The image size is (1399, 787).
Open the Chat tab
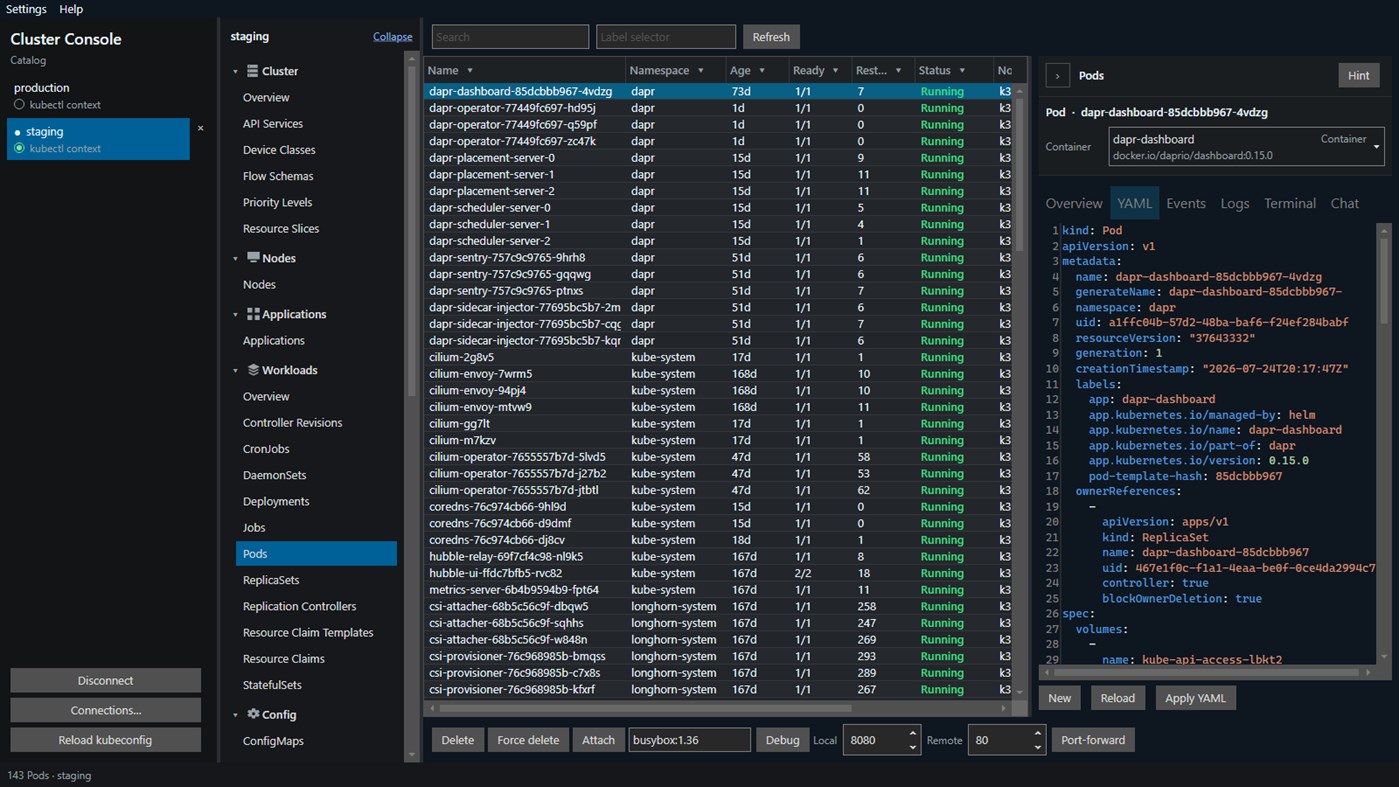[1345, 203]
